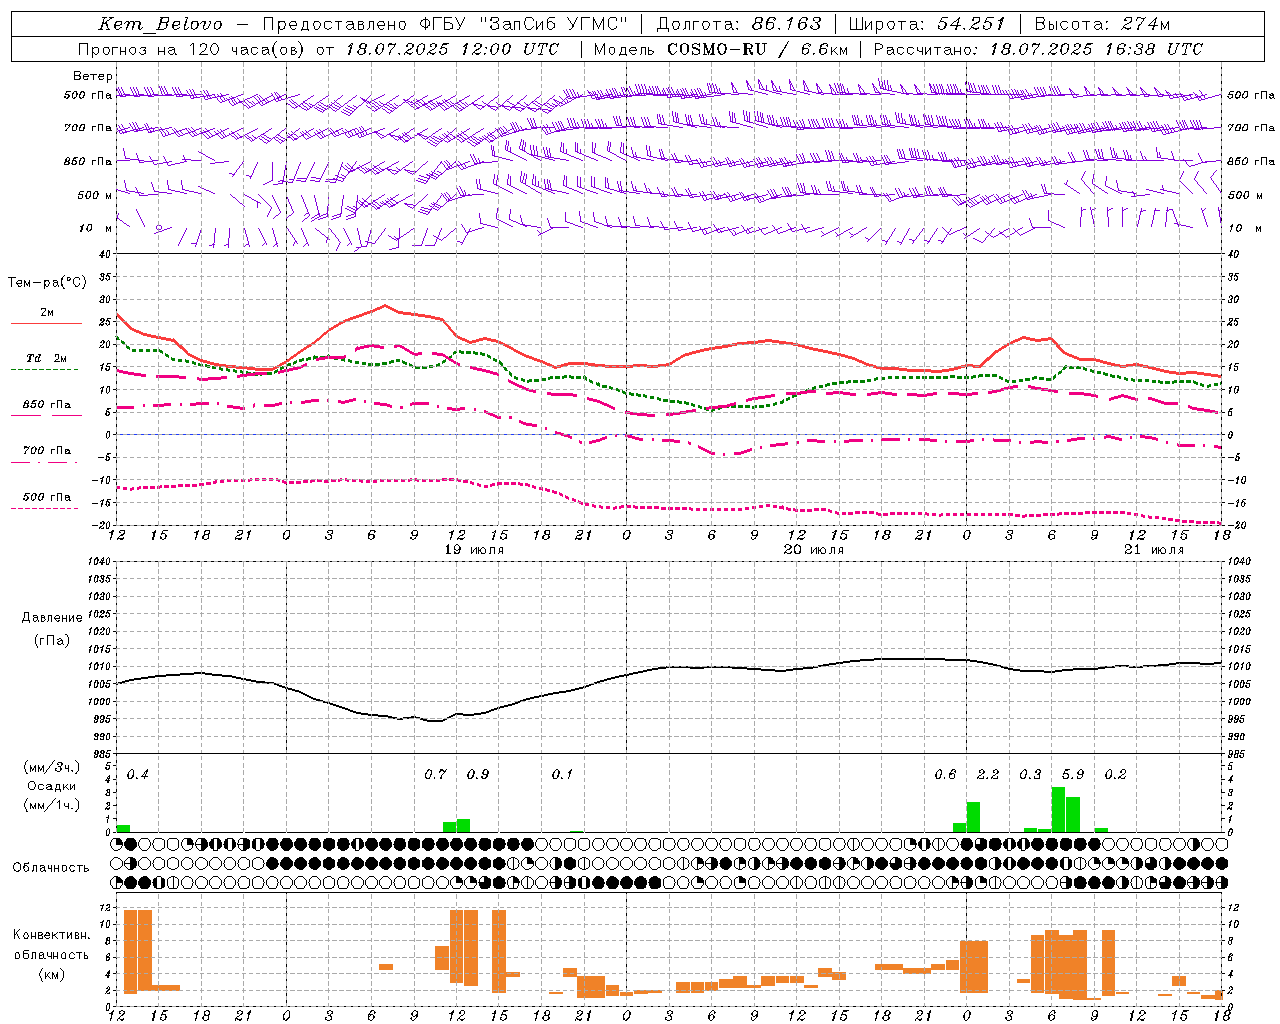
Task: Click the tallest green precipitation bar under 5.9
Action: (1058, 809)
